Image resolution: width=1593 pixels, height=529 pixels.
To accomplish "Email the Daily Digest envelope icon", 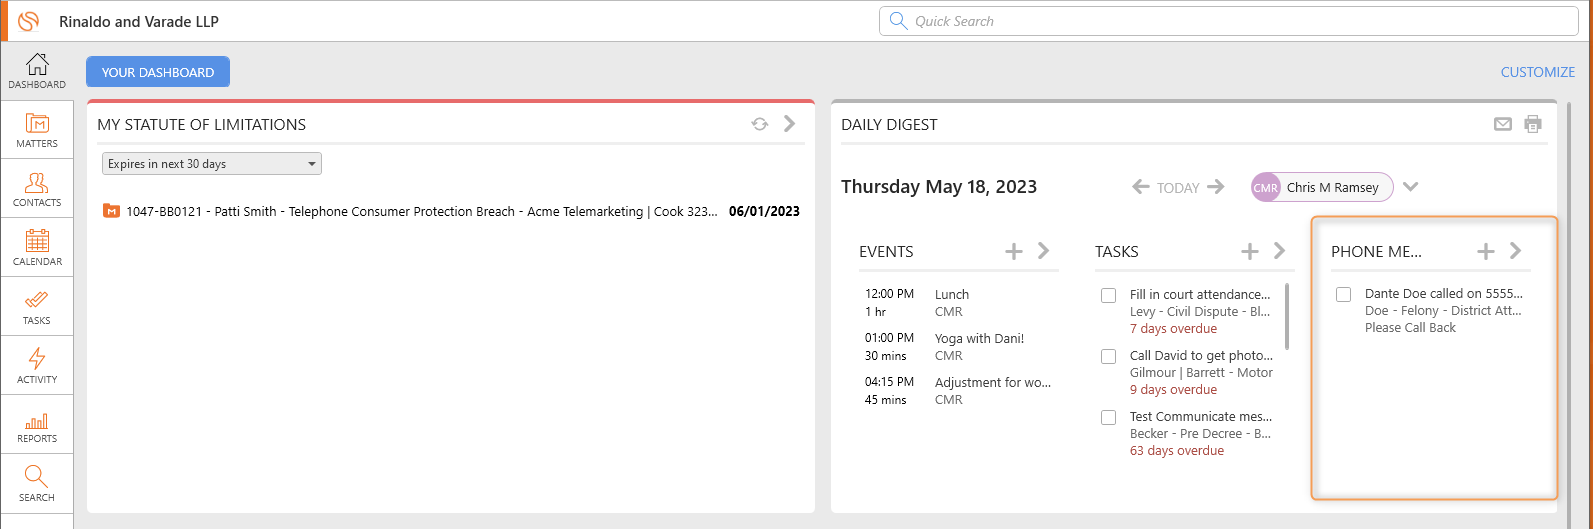I will 1502,124.
